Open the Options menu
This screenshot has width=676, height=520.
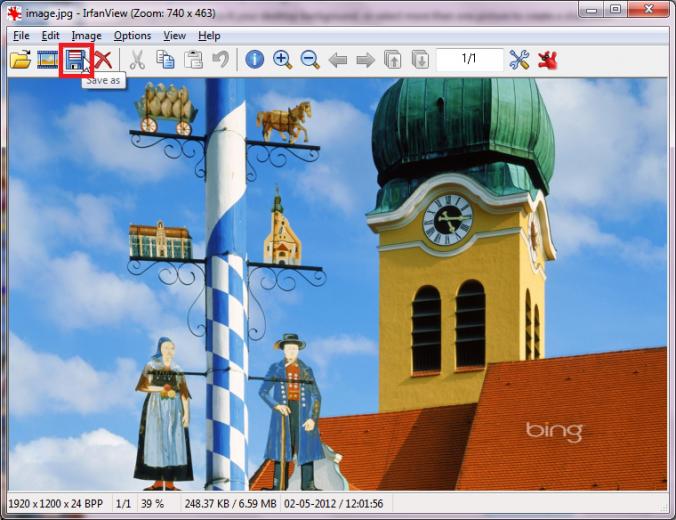point(132,36)
